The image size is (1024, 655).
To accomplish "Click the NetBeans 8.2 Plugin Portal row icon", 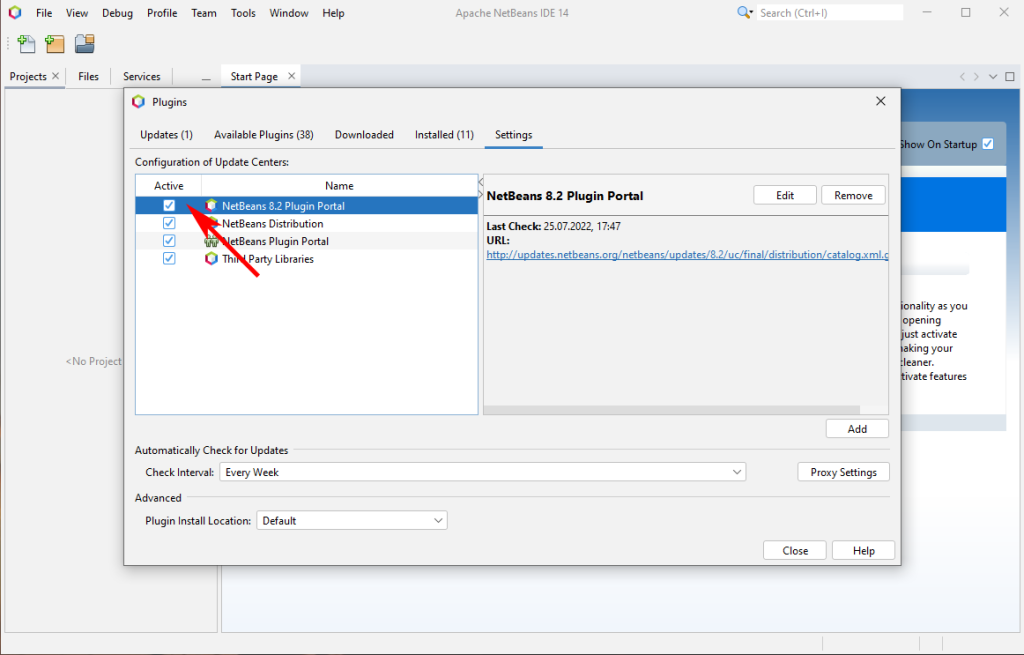I will [211, 206].
